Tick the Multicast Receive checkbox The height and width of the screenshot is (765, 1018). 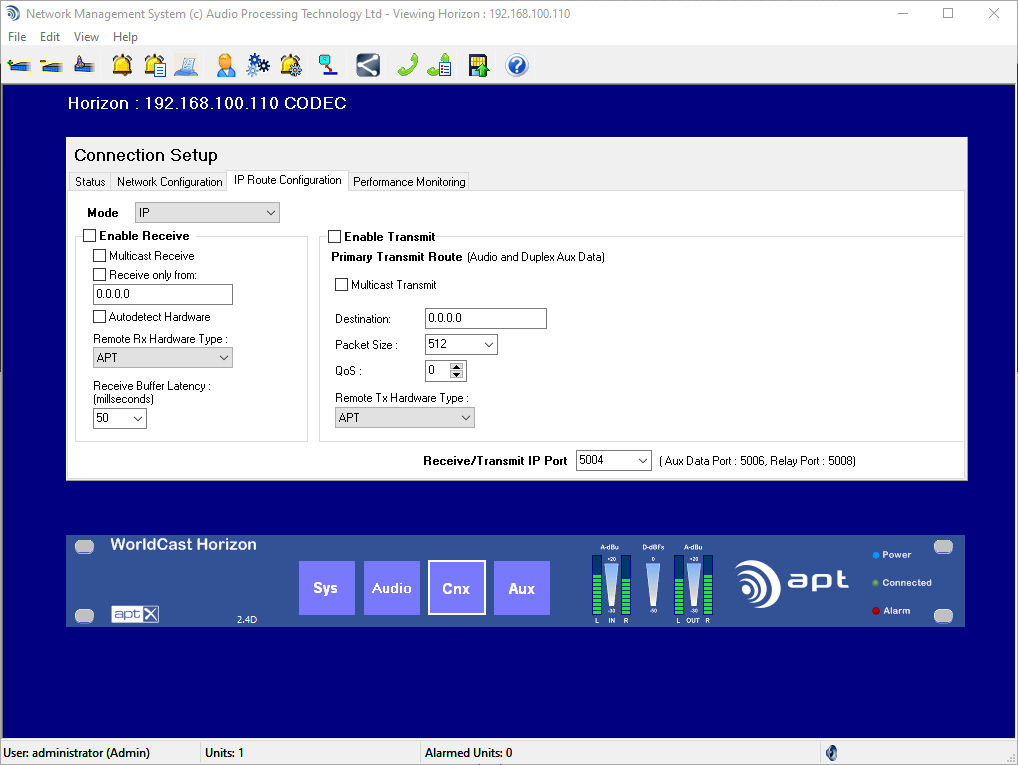(x=99, y=256)
